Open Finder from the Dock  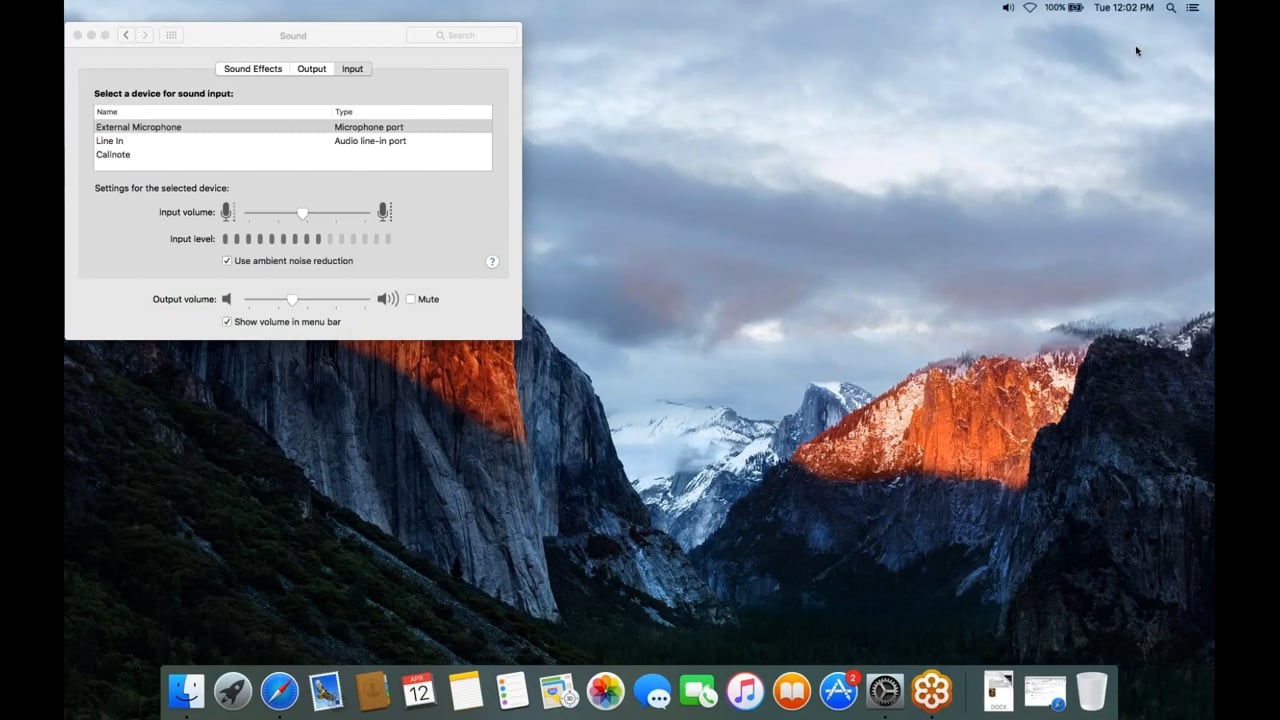click(x=187, y=691)
